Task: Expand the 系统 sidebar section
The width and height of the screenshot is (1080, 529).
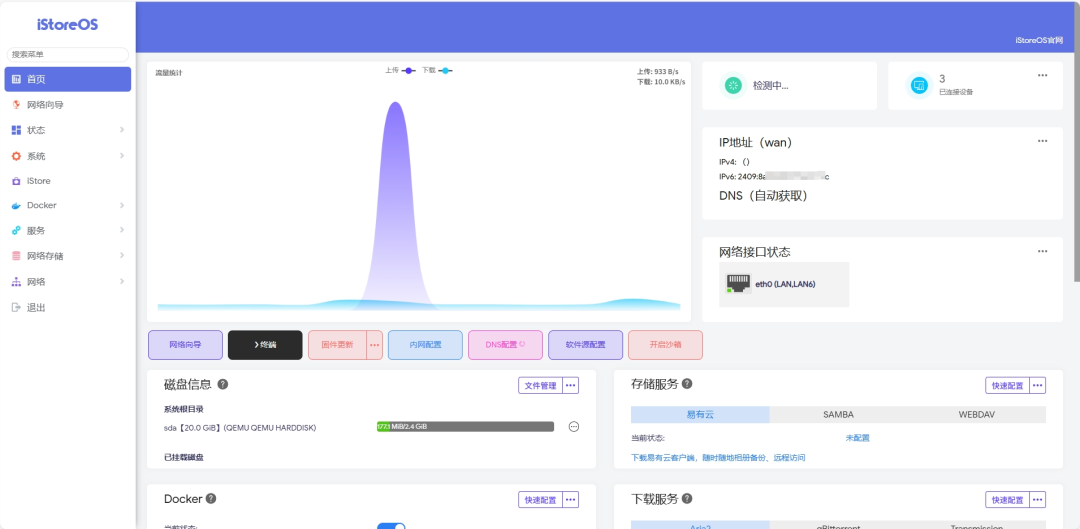Action: (68, 156)
